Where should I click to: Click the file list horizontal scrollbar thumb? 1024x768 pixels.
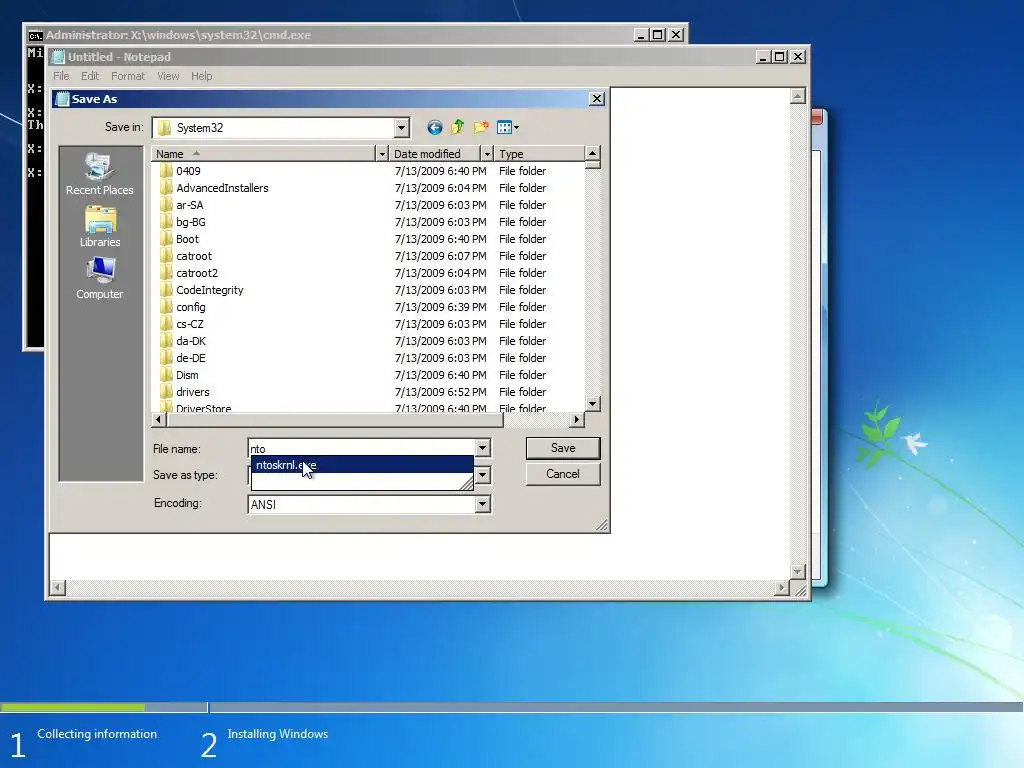point(335,419)
